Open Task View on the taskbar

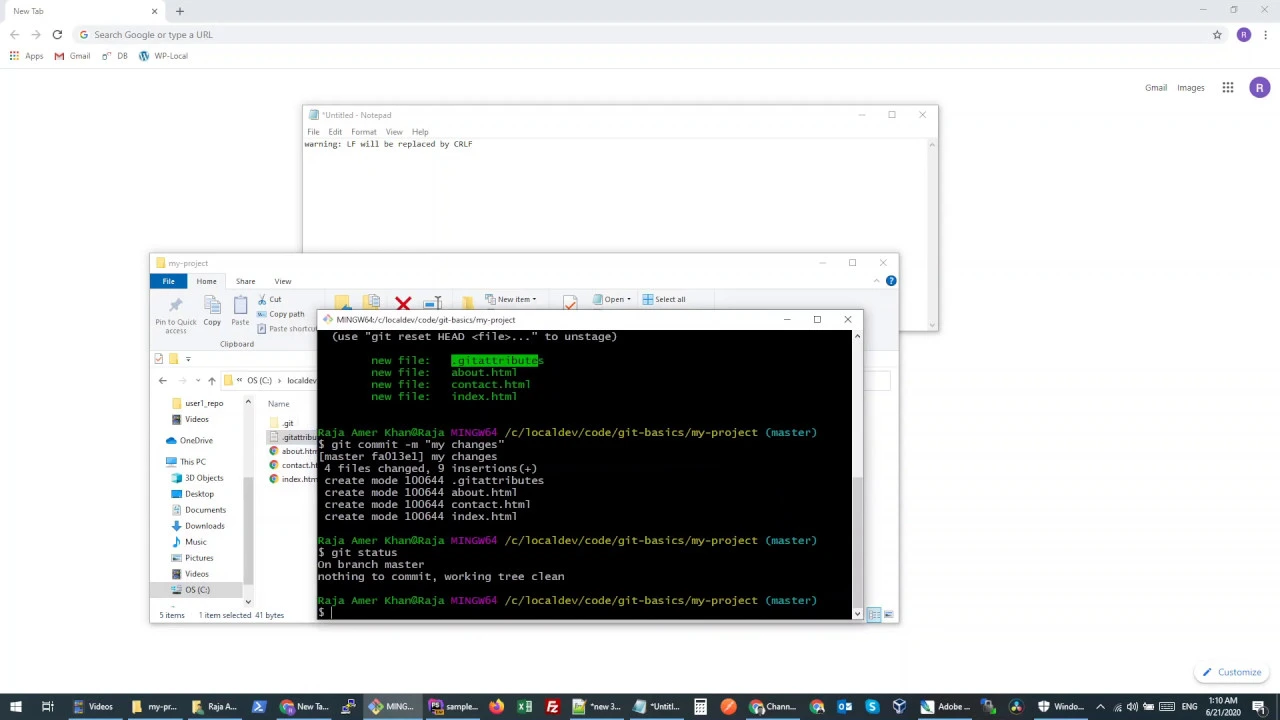[47, 707]
